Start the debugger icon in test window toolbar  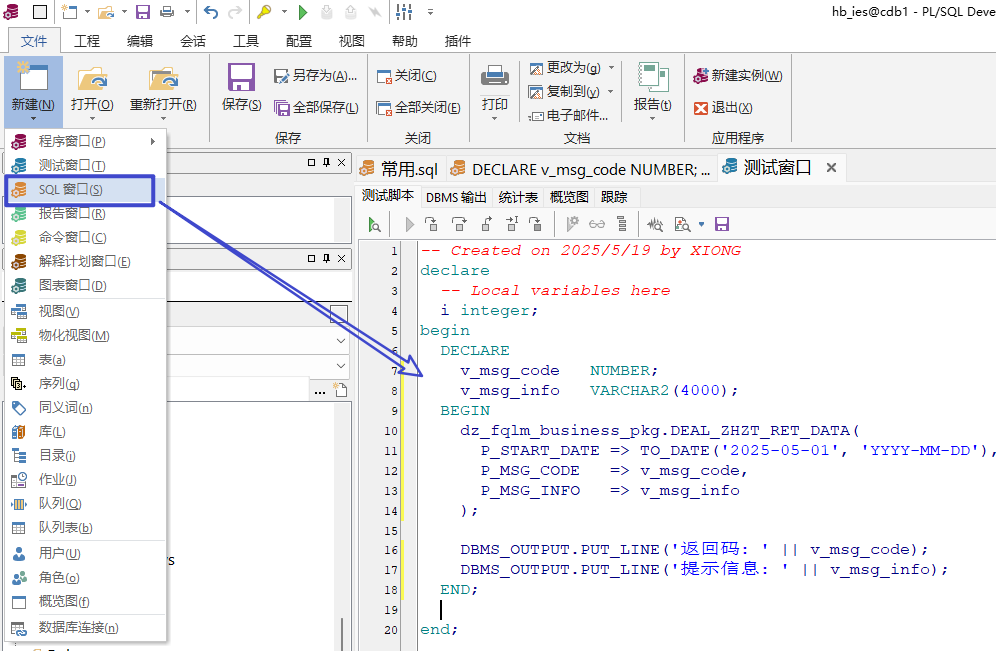pos(374,224)
